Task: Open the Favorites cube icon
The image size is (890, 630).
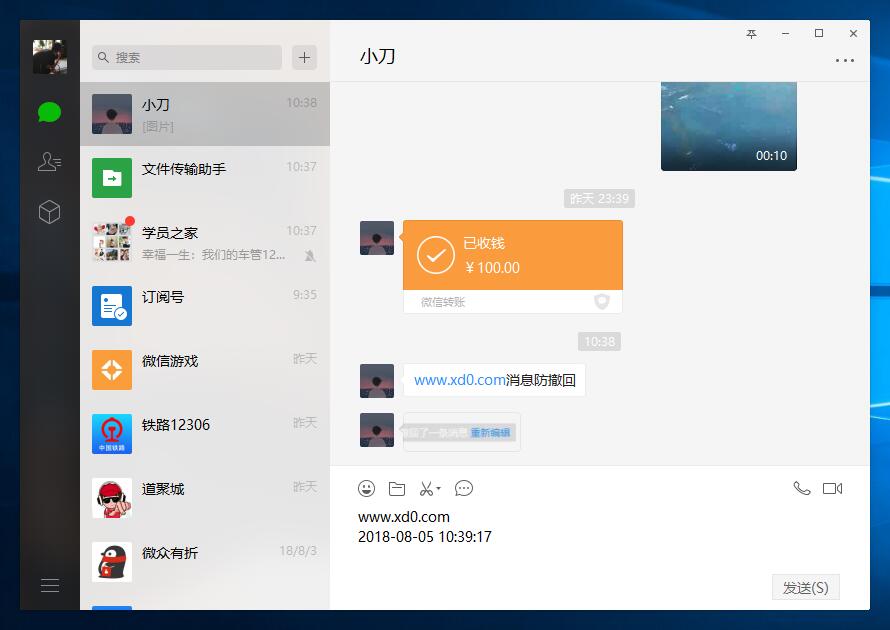Action: [x=49, y=212]
